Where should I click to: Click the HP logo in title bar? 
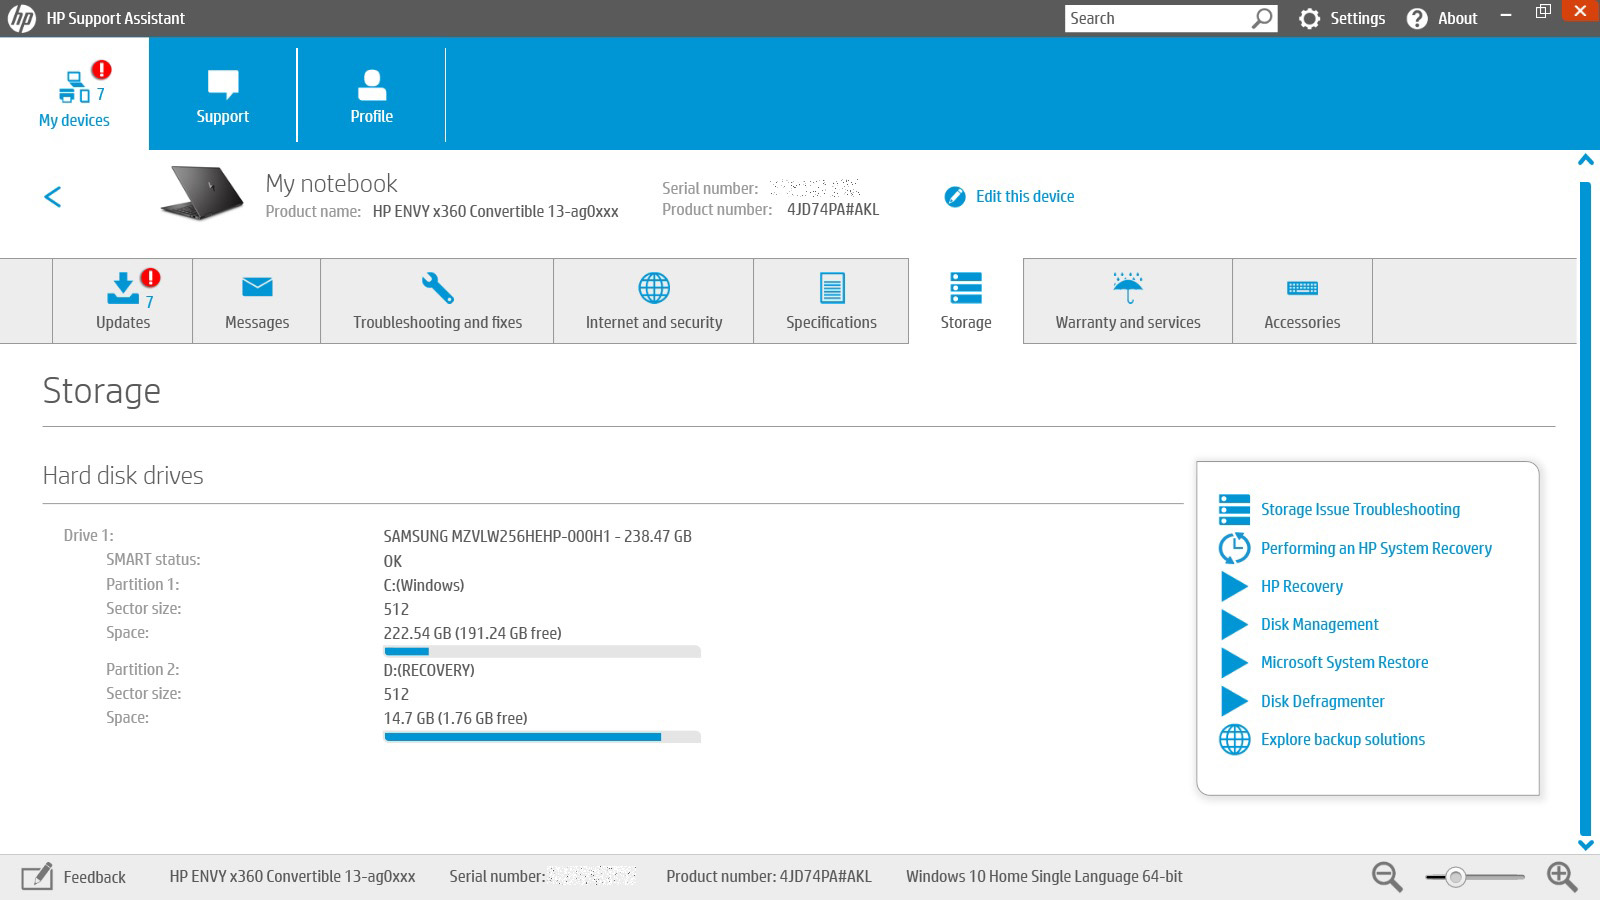pyautogui.click(x=21, y=18)
